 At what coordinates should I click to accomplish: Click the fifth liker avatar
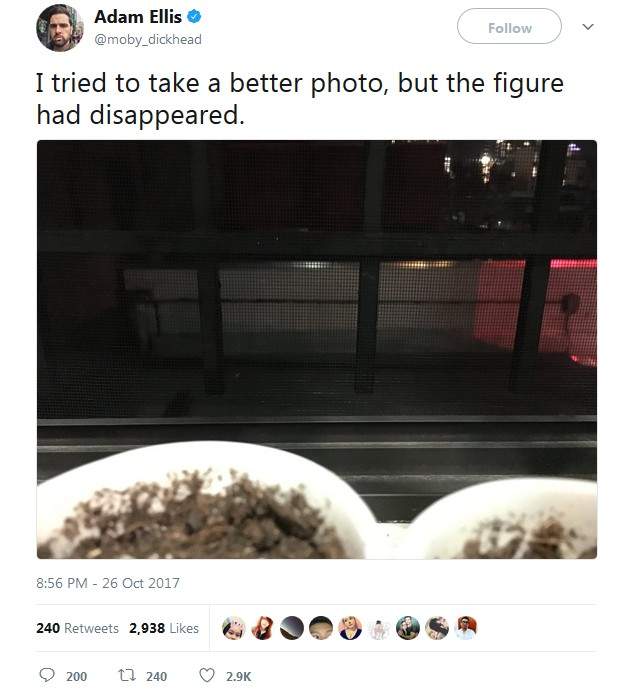[x=350, y=628]
